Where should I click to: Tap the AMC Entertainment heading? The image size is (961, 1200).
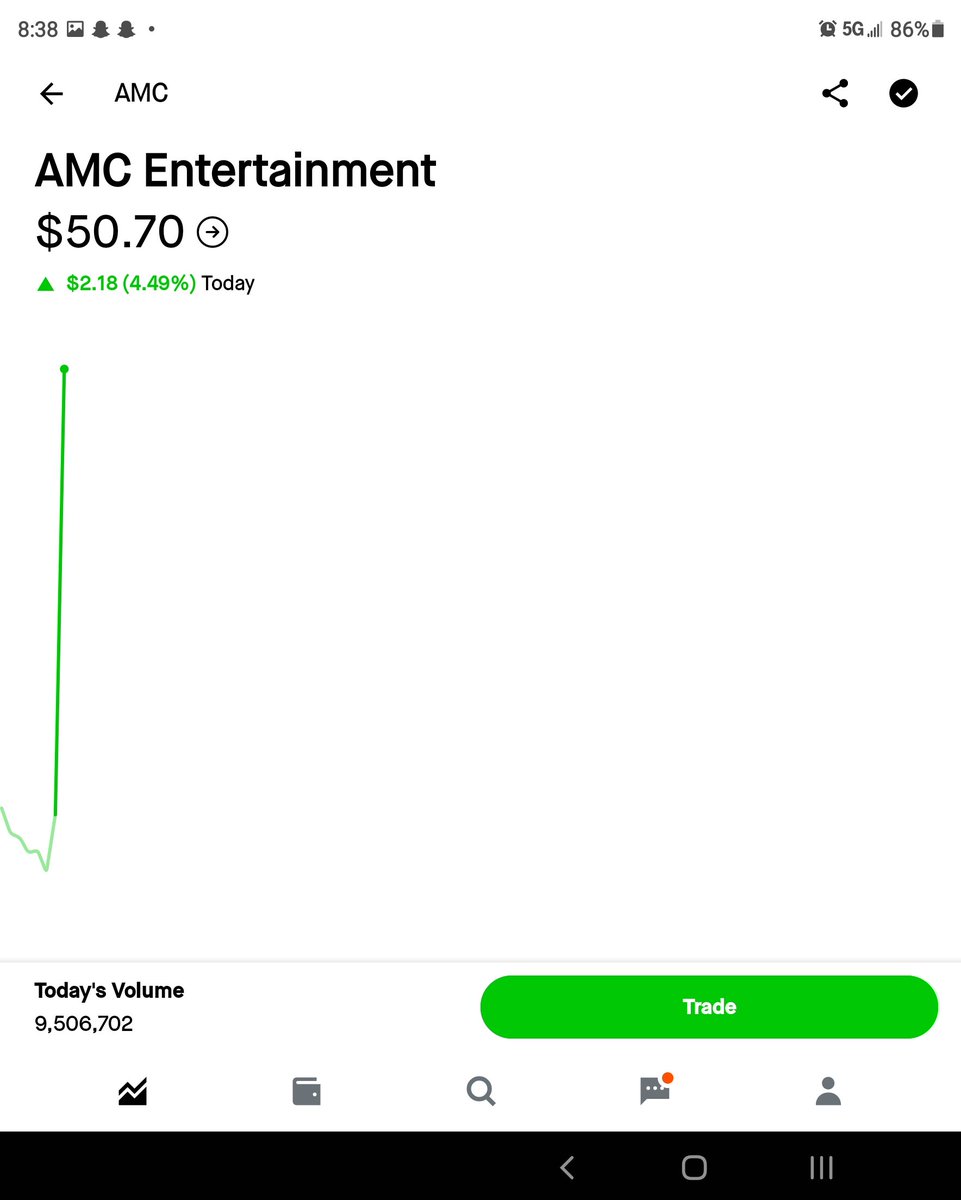[236, 170]
